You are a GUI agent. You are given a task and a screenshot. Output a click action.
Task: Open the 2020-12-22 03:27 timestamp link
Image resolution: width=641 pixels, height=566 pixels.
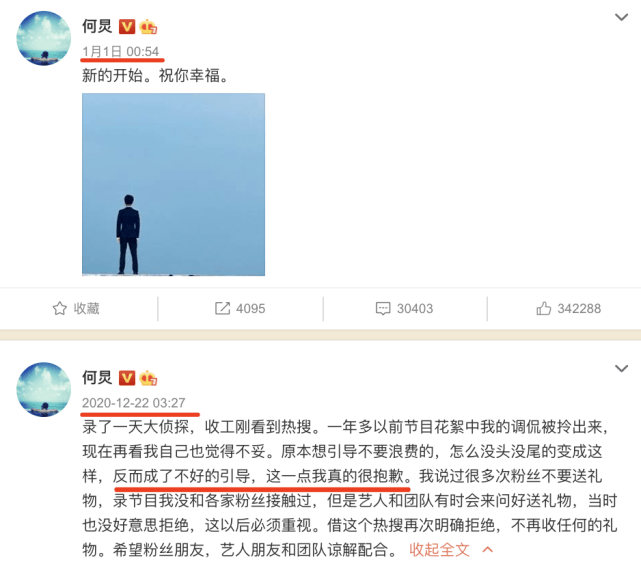tap(134, 403)
